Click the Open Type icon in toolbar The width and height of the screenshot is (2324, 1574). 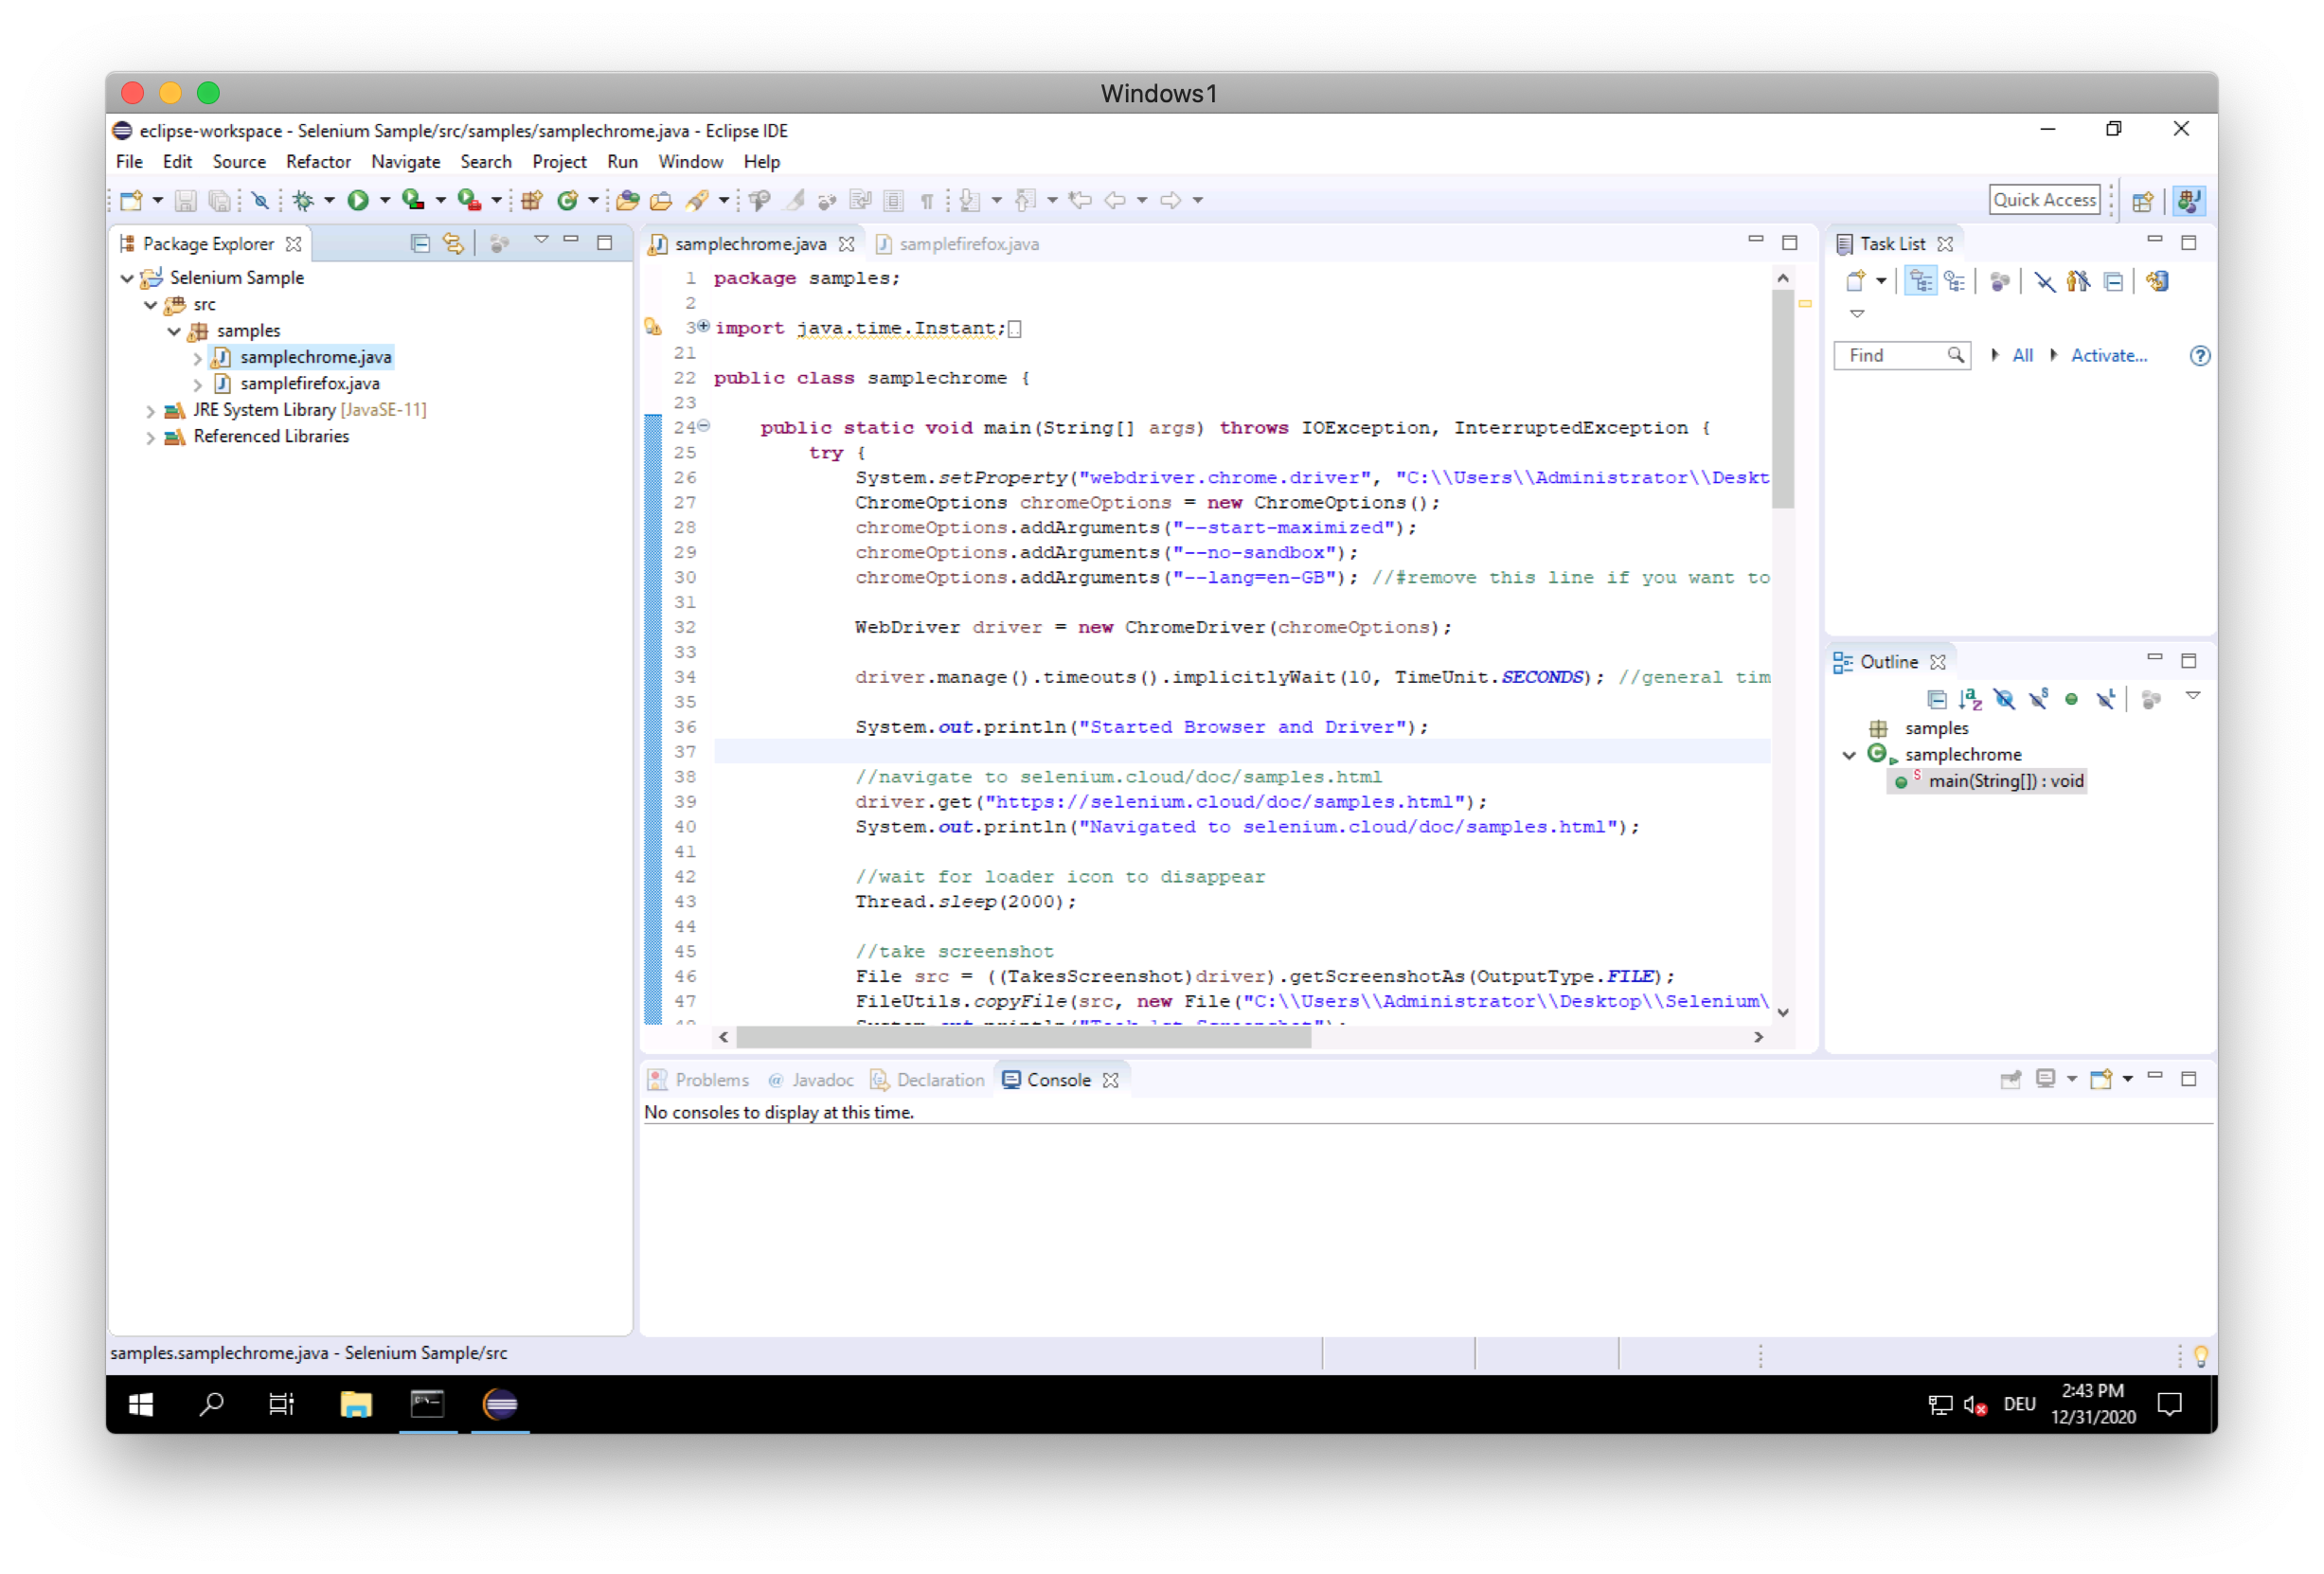pyautogui.click(x=628, y=200)
